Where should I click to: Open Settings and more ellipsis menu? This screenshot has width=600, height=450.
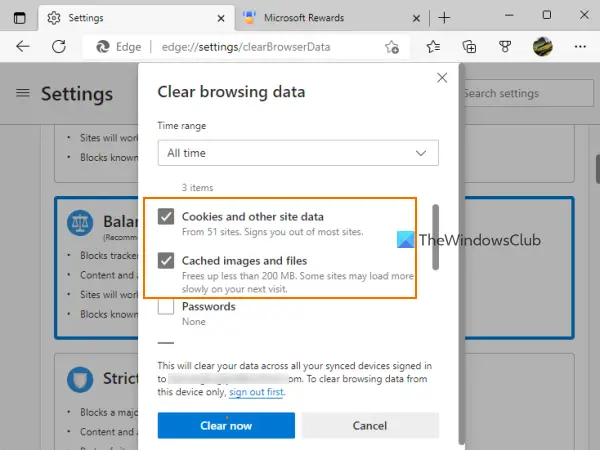[580, 47]
